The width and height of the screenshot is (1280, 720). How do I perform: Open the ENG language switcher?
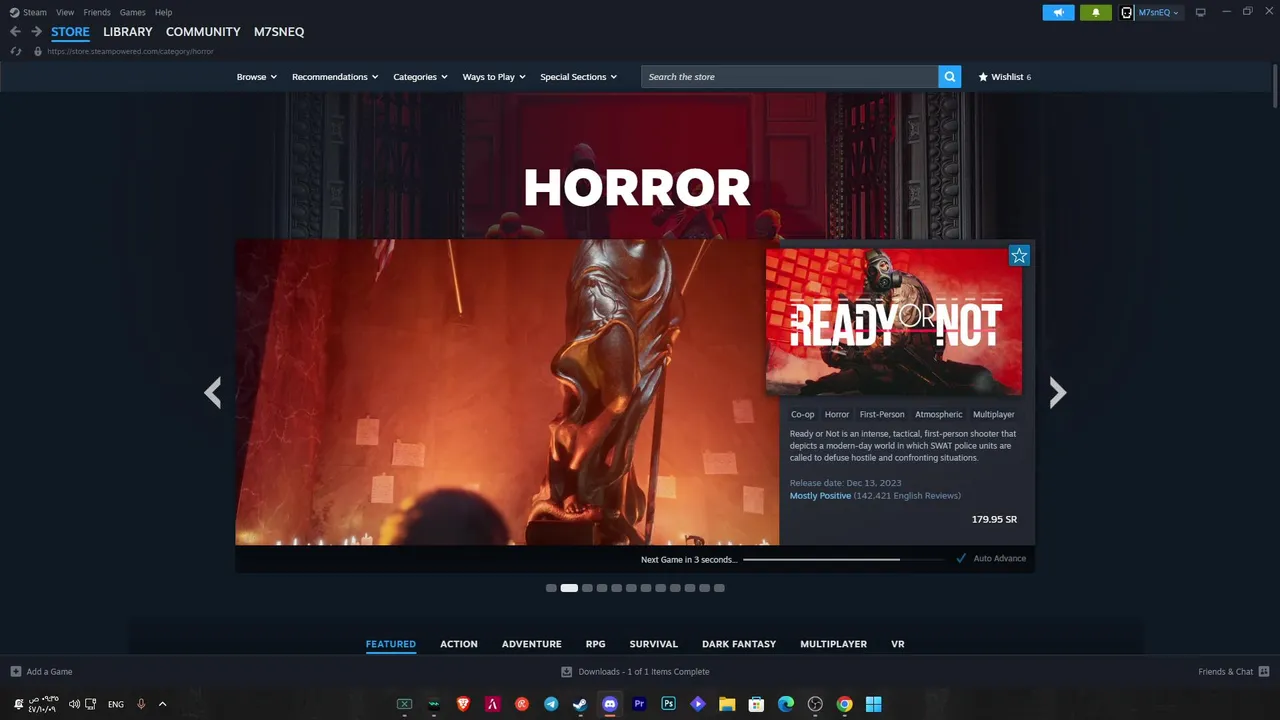(116, 704)
